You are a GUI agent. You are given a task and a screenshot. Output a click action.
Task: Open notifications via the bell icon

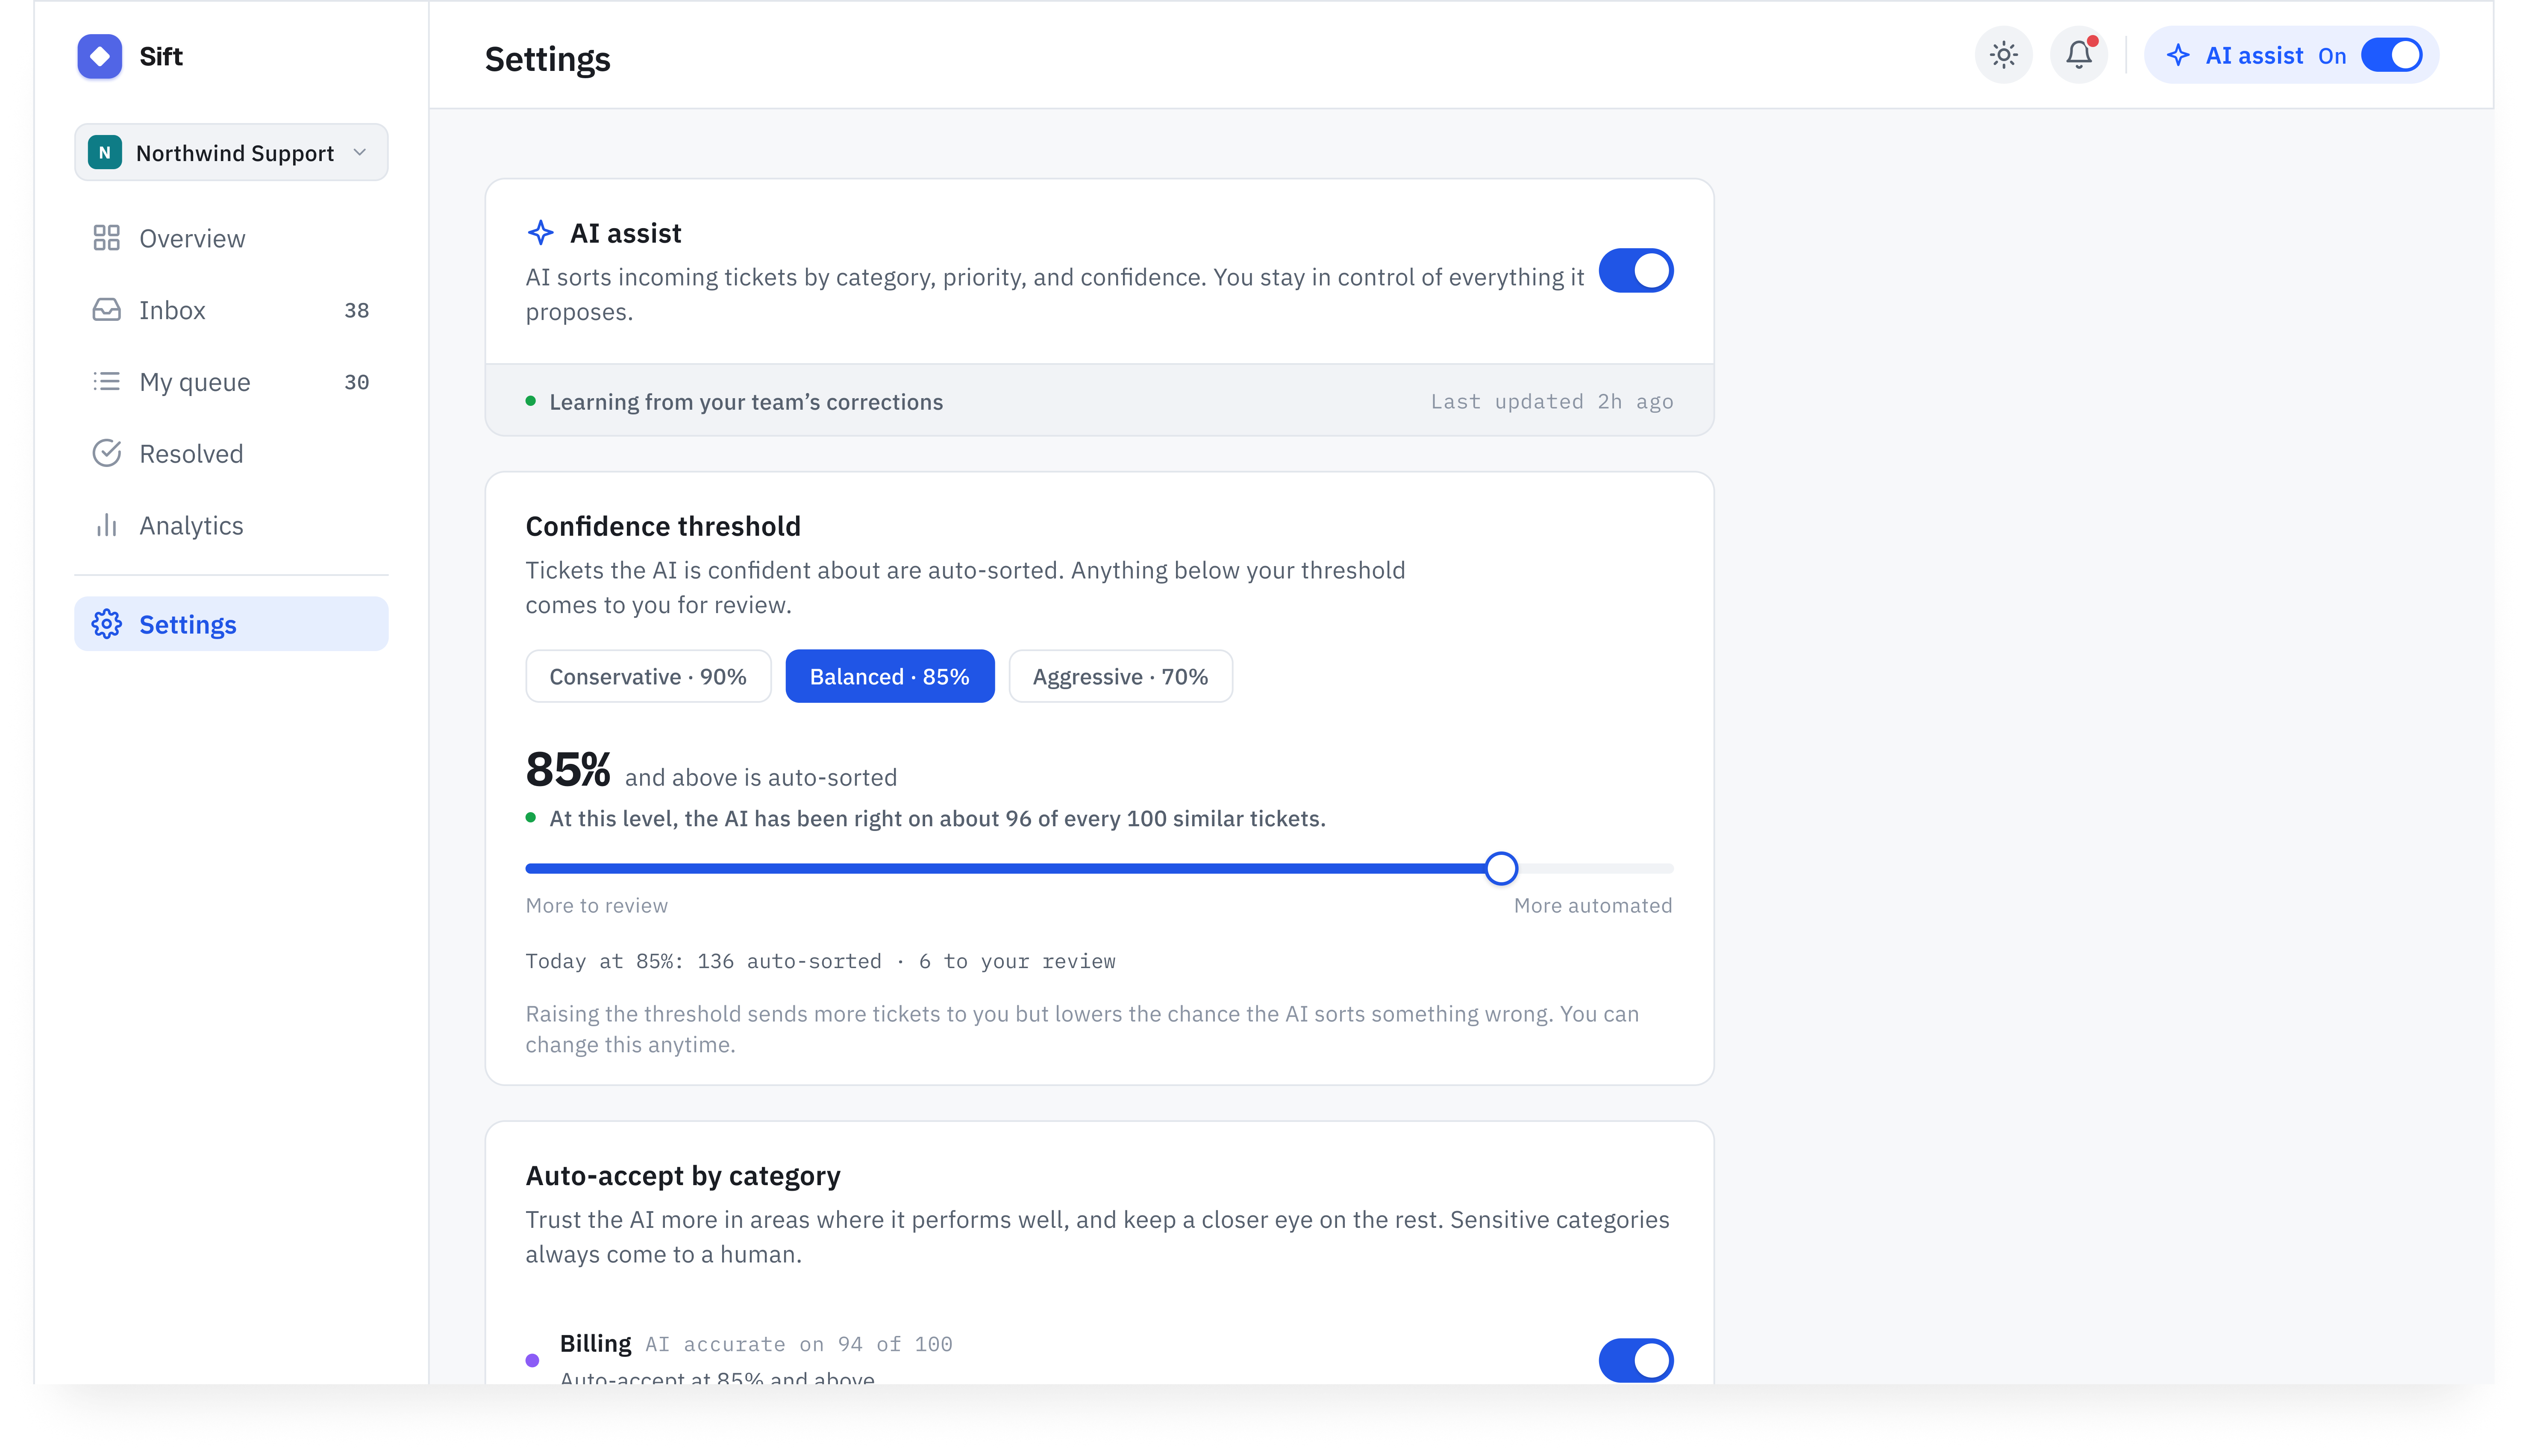(x=2079, y=55)
